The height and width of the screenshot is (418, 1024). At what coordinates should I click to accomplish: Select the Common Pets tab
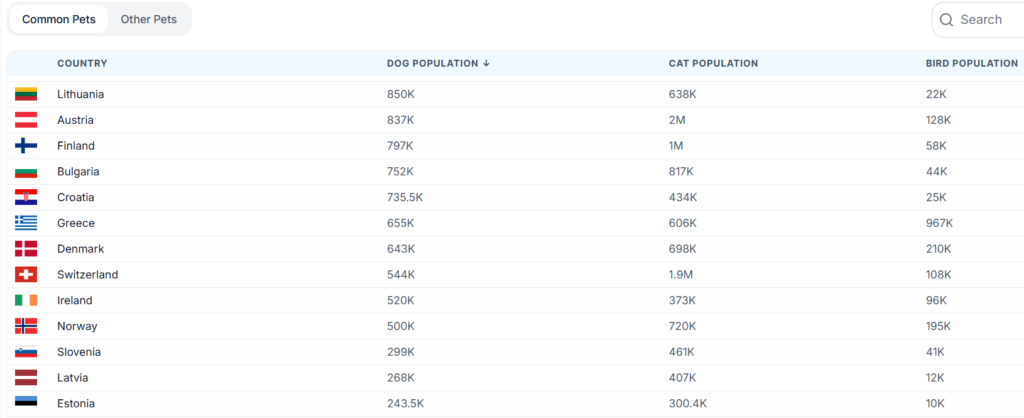pos(59,20)
